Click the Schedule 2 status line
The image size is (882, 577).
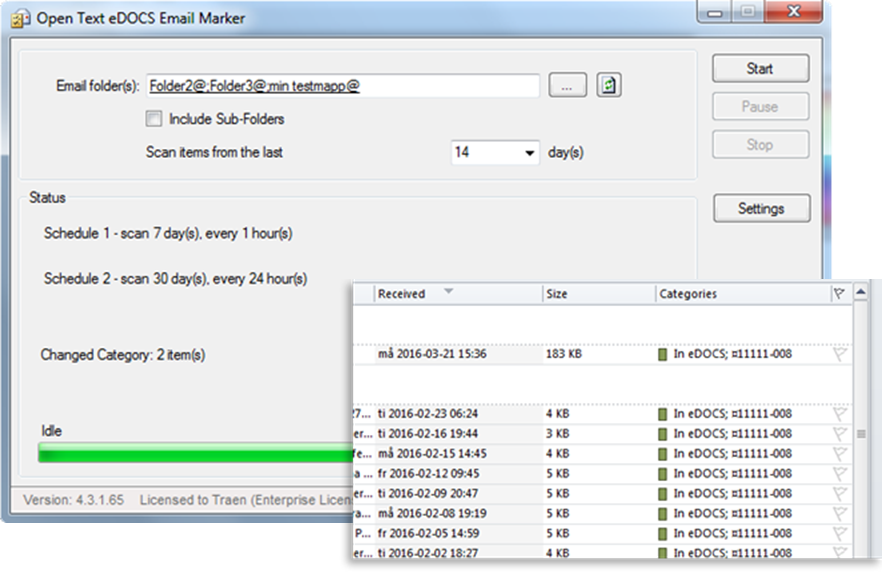click(x=176, y=279)
